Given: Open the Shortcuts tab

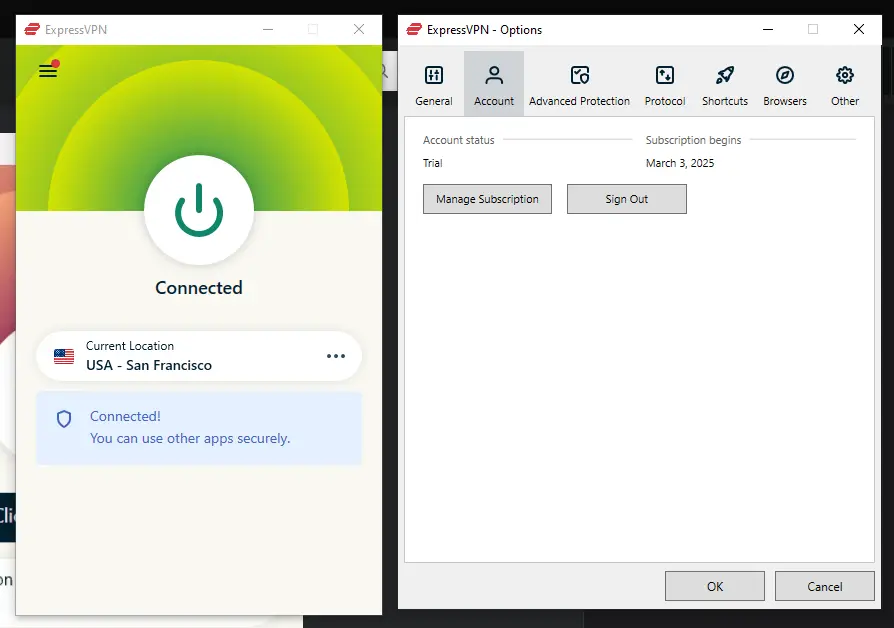Looking at the screenshot, I should tap(725, 85).
